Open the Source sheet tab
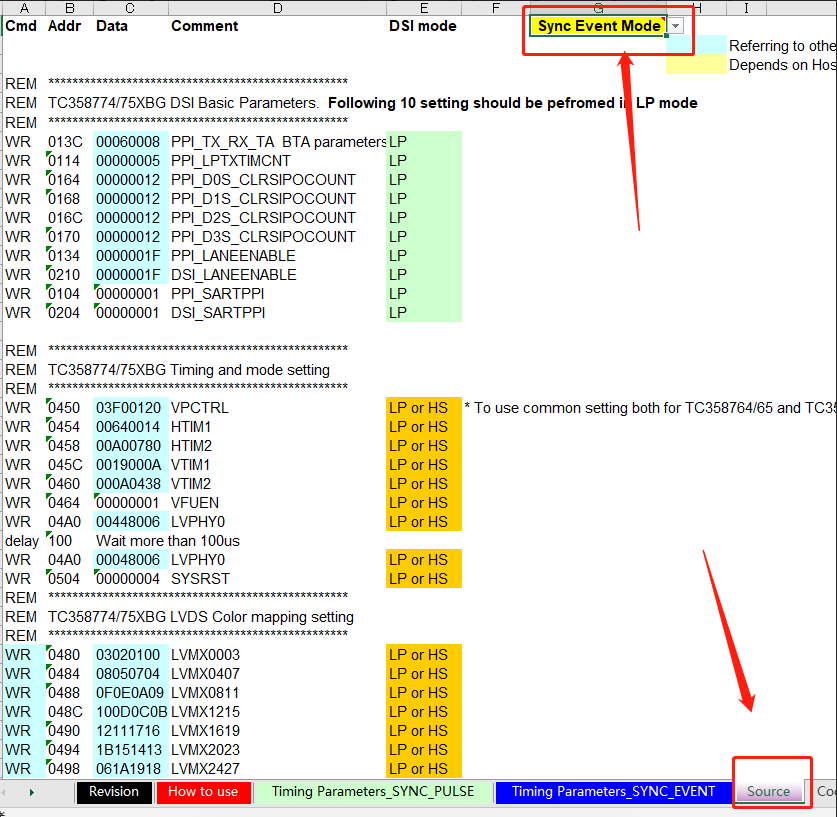This screenshot has height=817, width=837. coord(770,791)
